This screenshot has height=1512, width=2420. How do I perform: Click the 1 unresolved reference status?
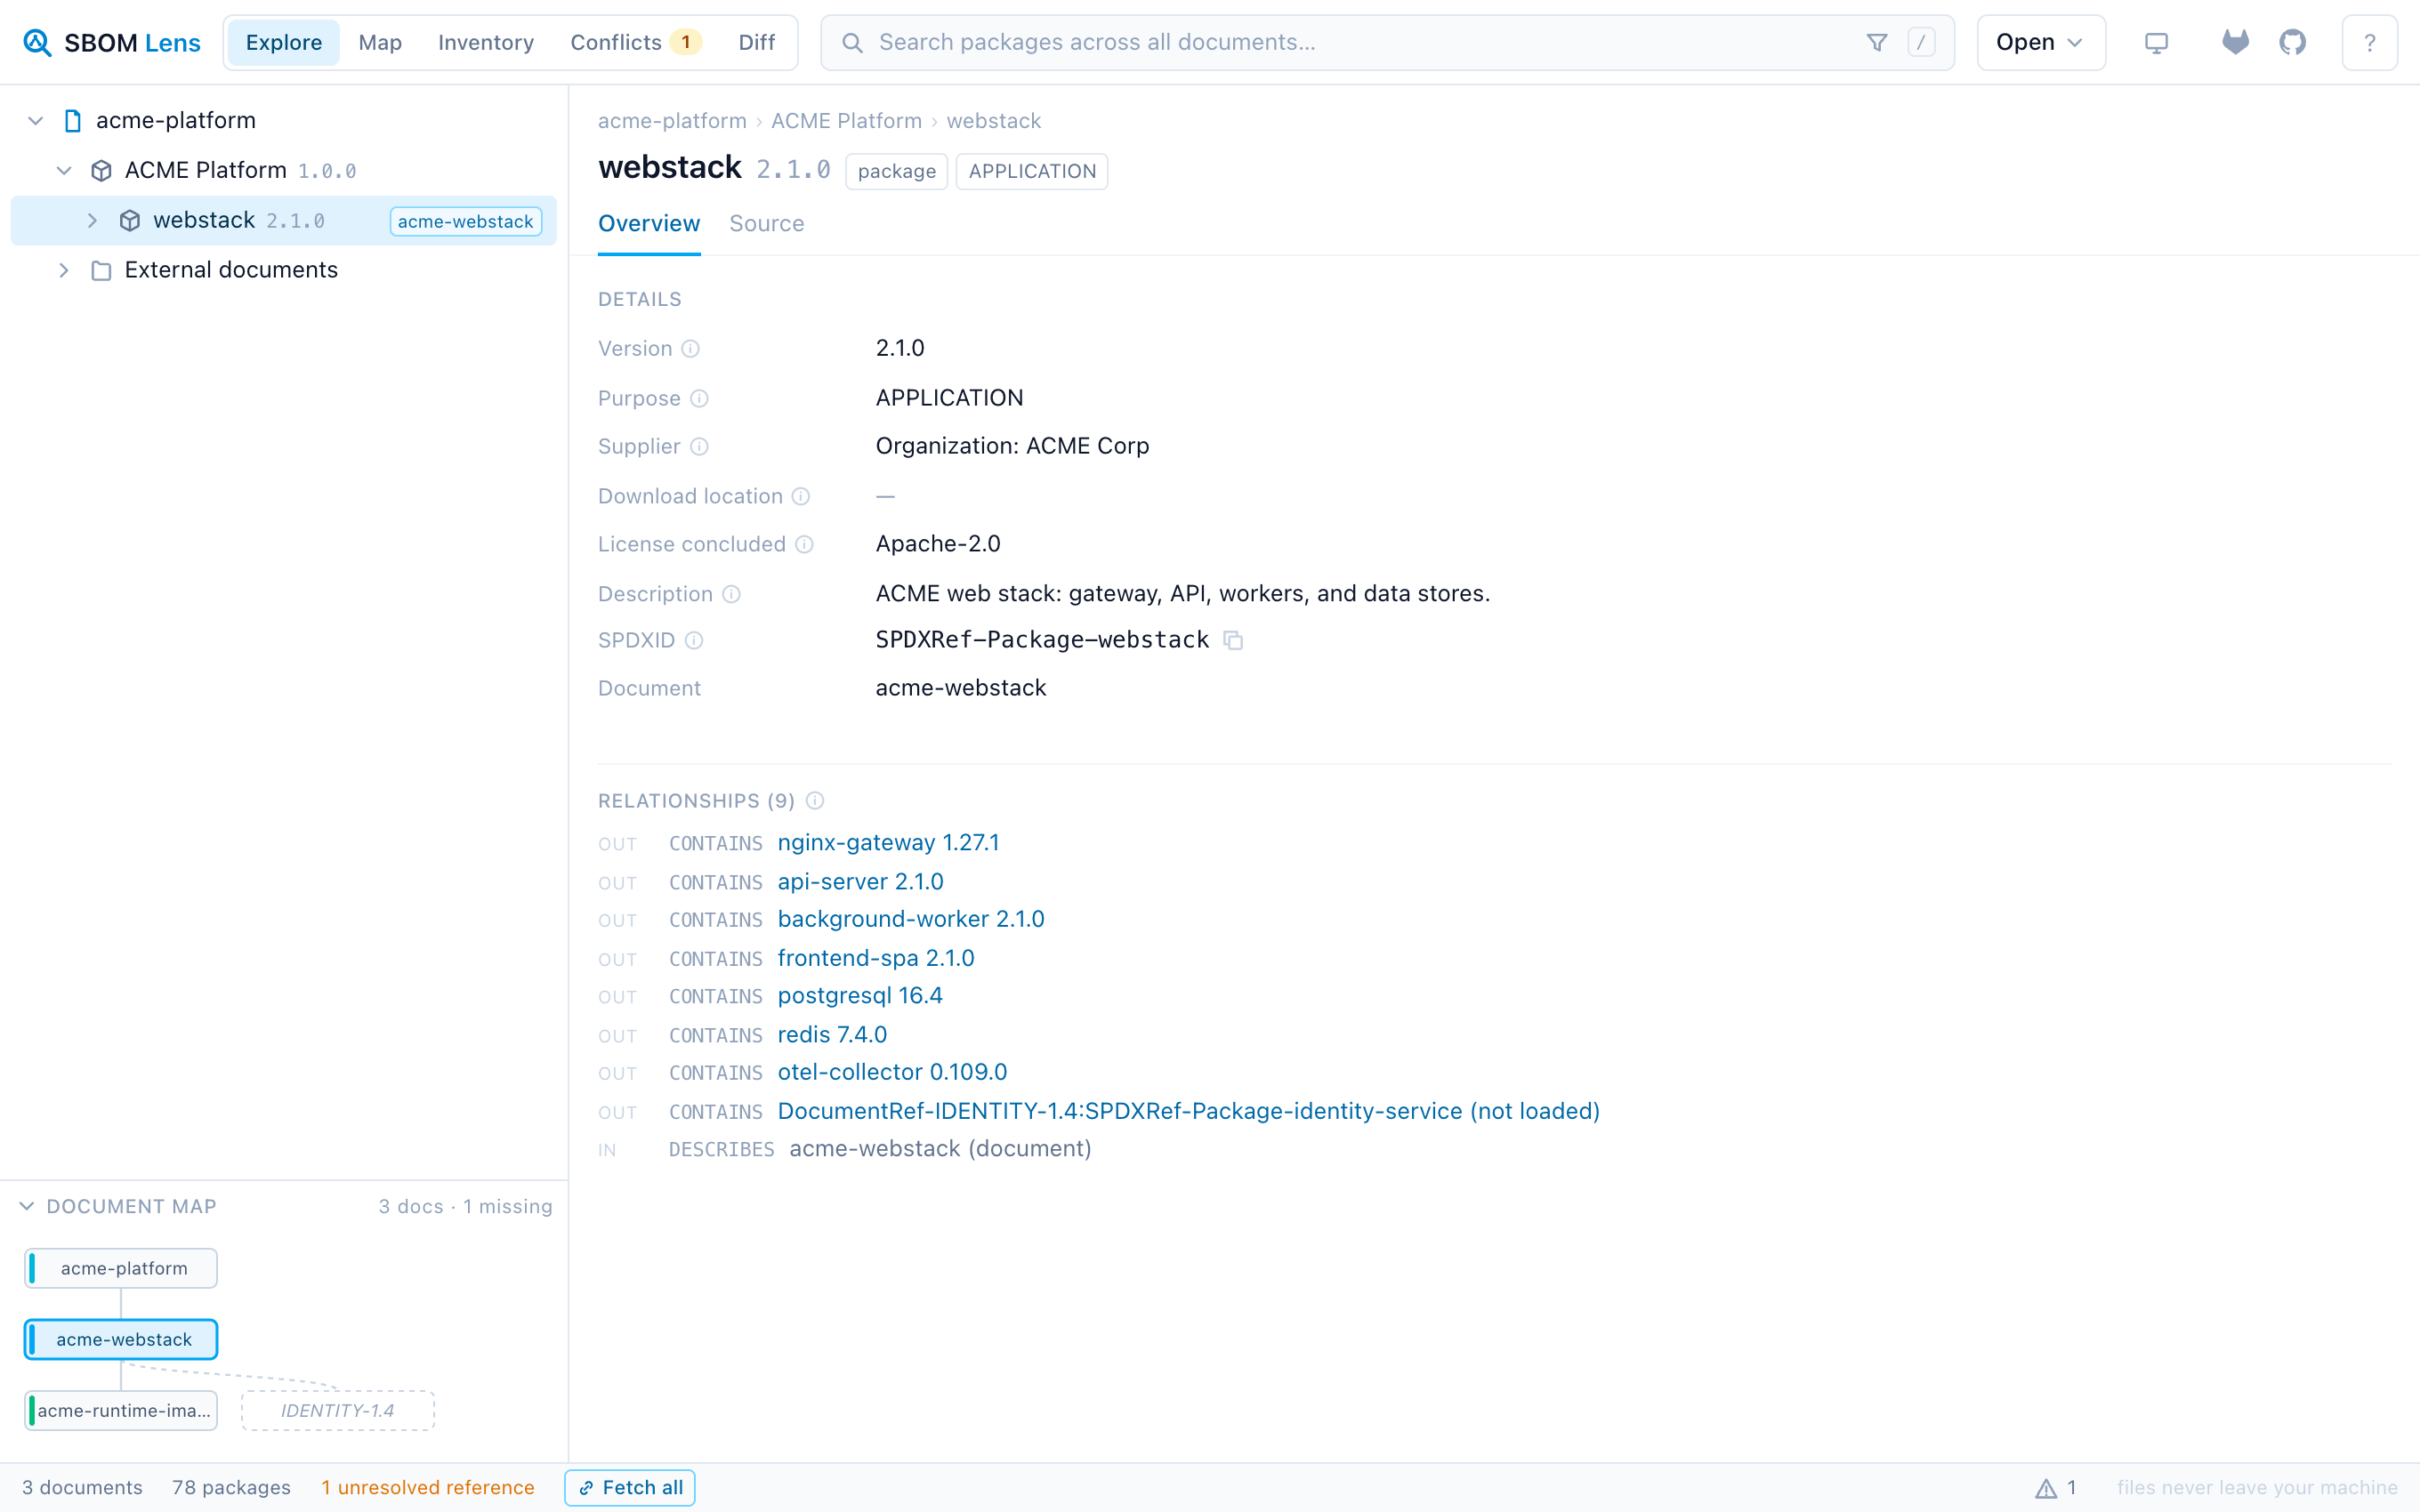[428, 1488]
